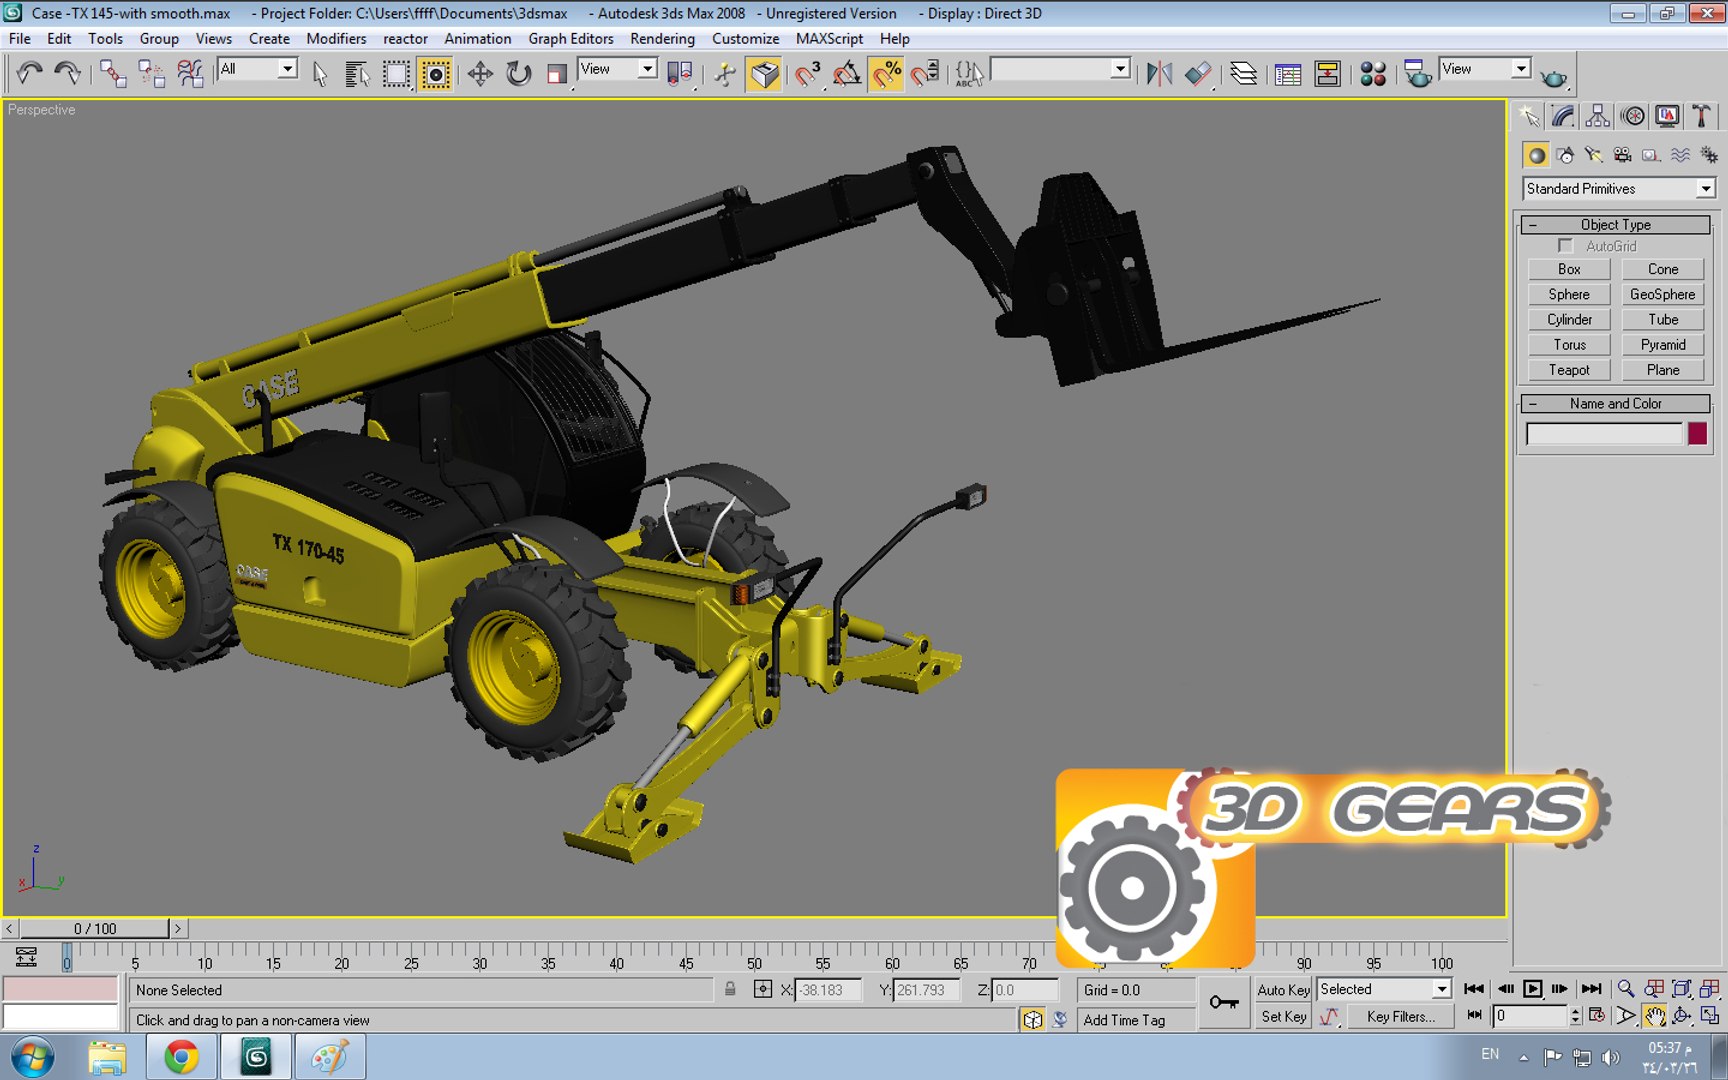Click the Zoom magnifier viewport tool
The height and width of the screenshot is (1080, 1728).
pyautogui.click(x=1626, y=989)
